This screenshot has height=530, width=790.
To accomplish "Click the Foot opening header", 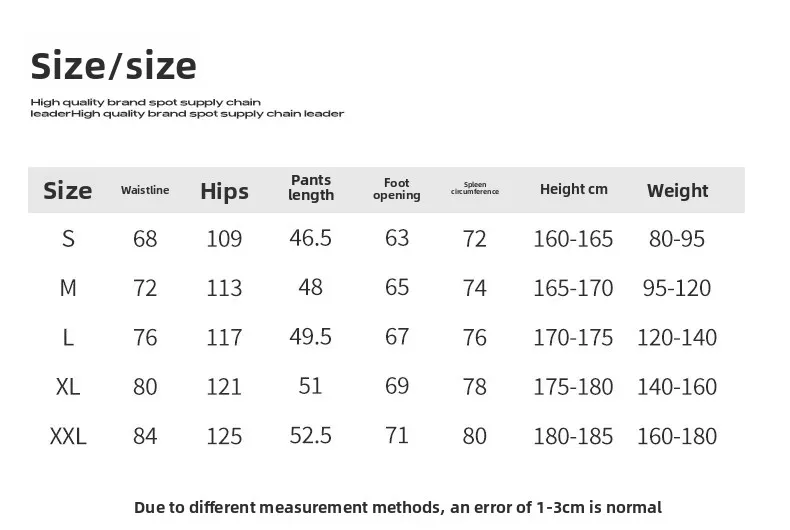I will 397,189.
